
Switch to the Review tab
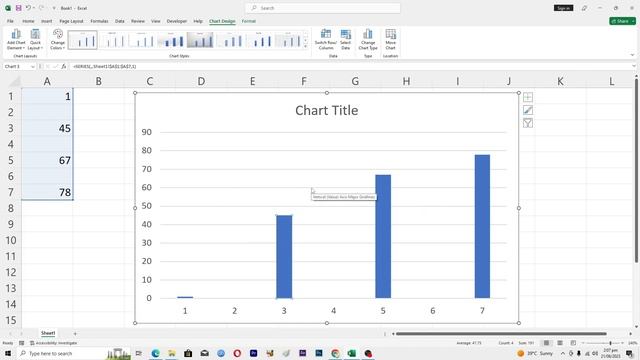point(138,21)
